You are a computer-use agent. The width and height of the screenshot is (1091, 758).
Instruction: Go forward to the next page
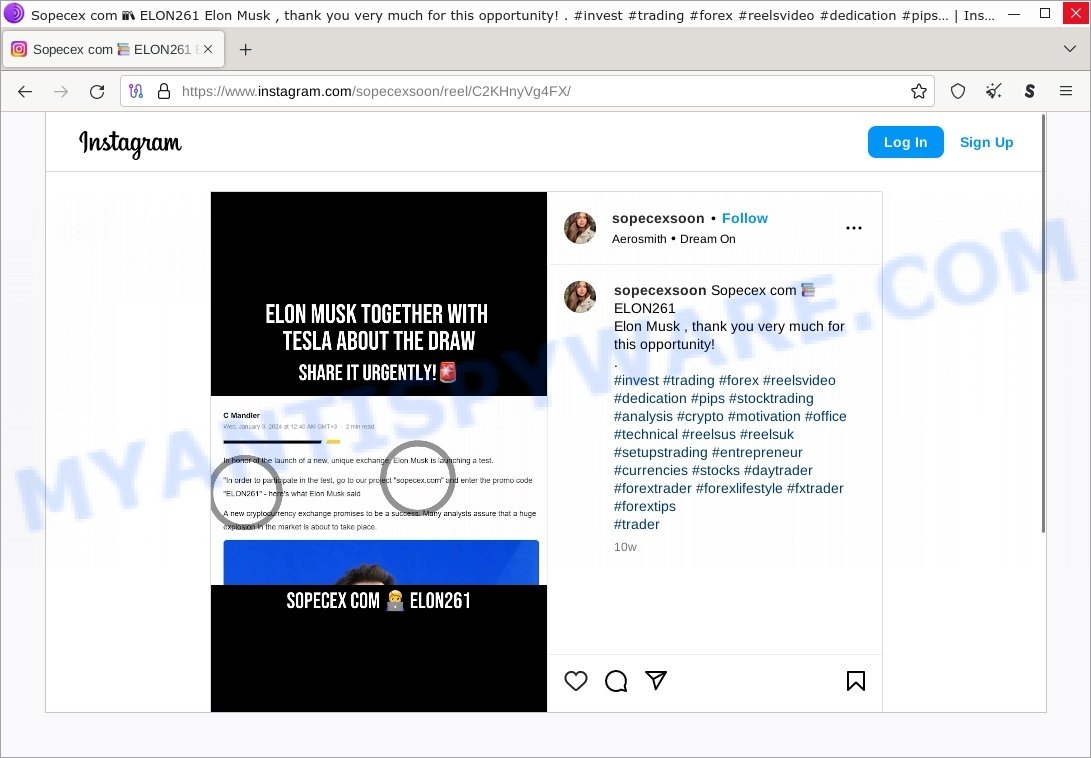tap(61, 91)
